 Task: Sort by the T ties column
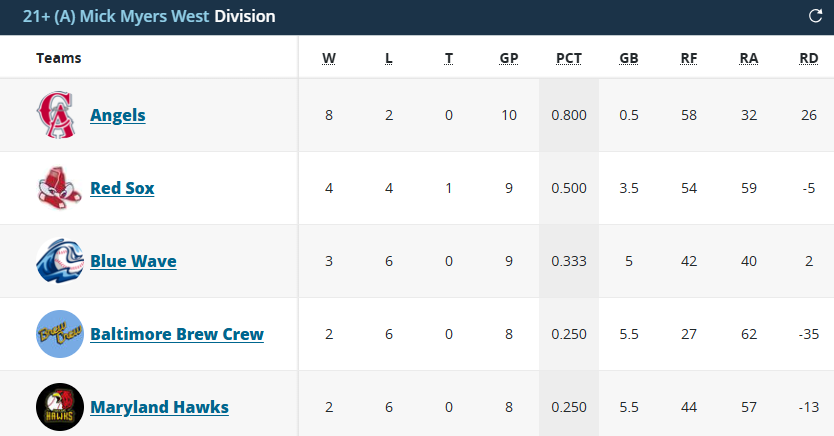[449, 58]
